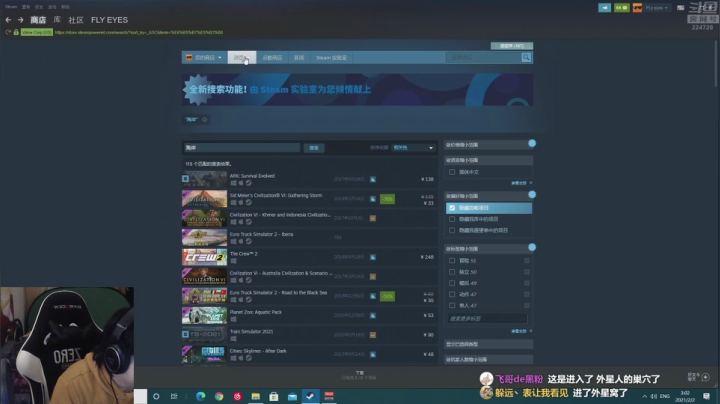
Task: Launch Microsoft Edge from the taskbar
Action: pyautogui.click(x=201, y=396)
